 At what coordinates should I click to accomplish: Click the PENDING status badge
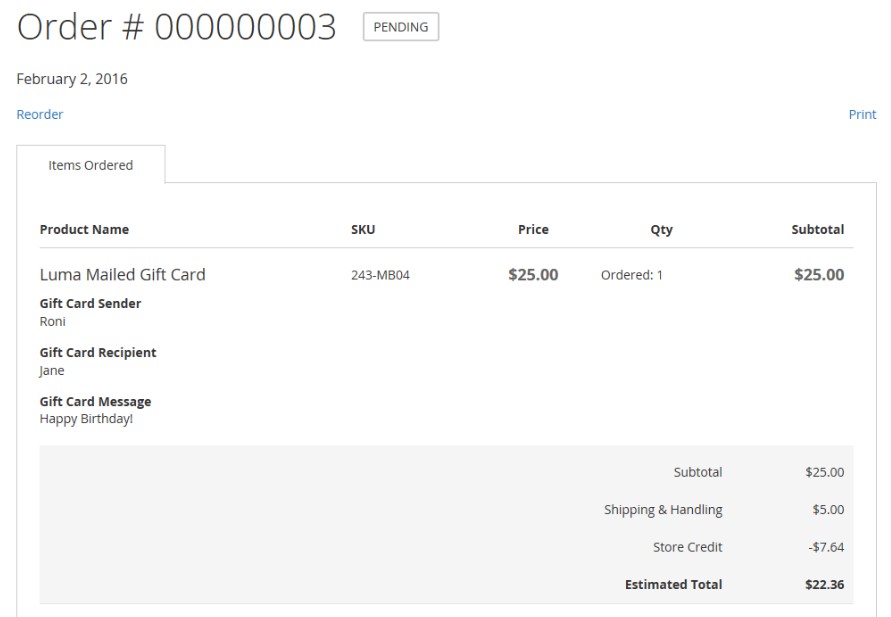(x=400, y=28)
